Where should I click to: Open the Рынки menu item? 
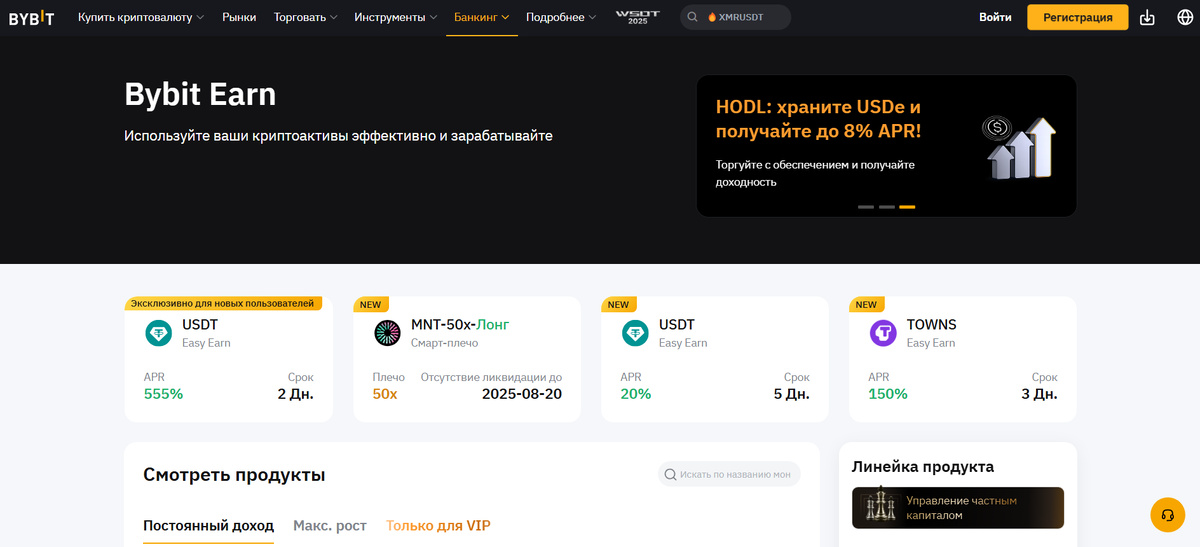coord(239,17)
